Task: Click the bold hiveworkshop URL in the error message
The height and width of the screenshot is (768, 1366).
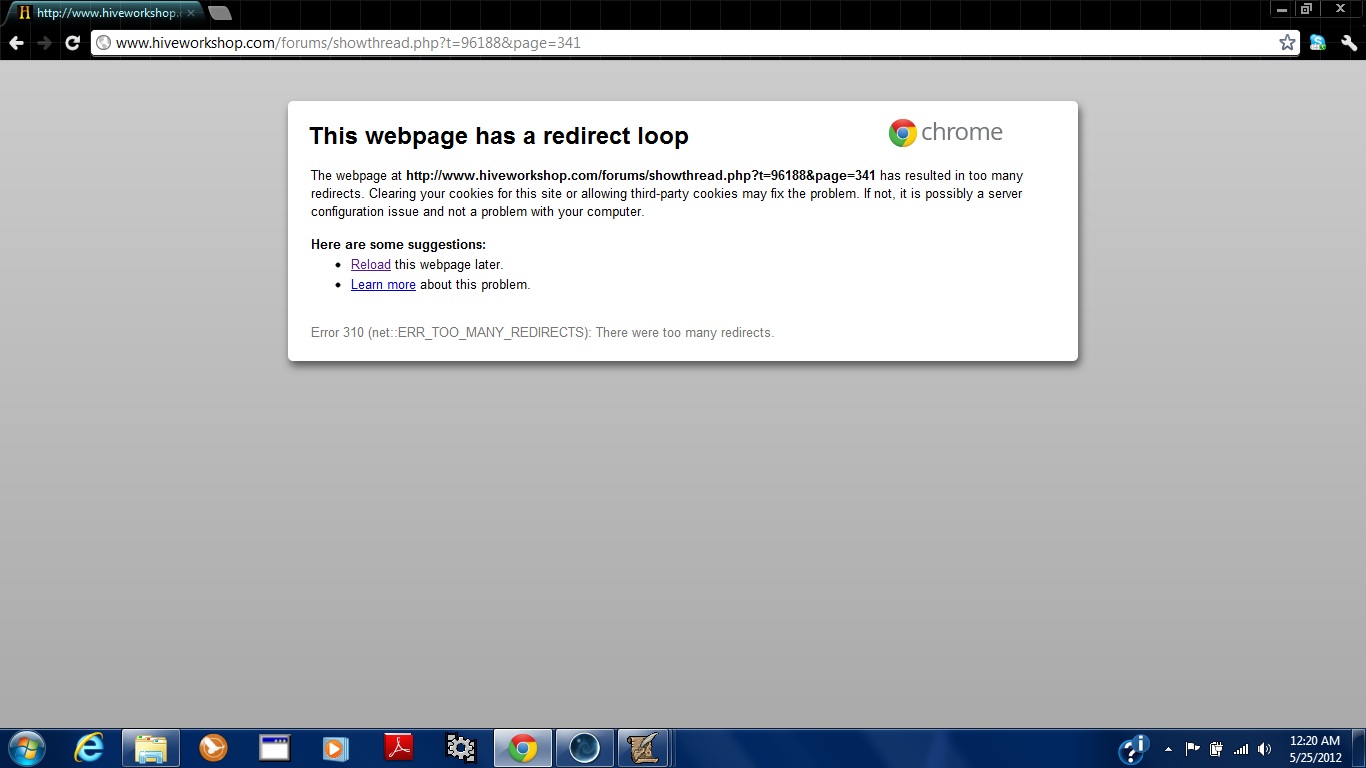Action: (640, 176)
